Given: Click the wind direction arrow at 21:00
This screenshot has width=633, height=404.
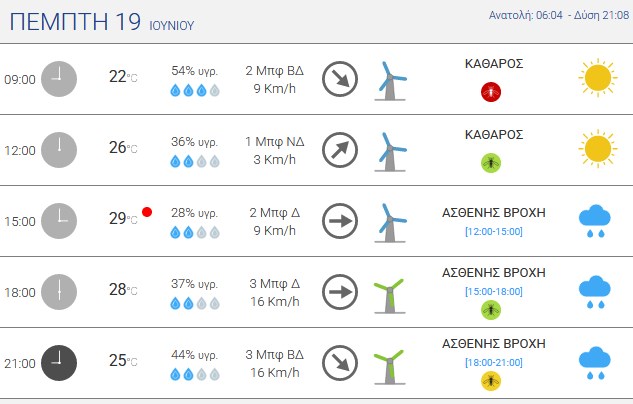Looking at the screenshot, I should (340, 363).
